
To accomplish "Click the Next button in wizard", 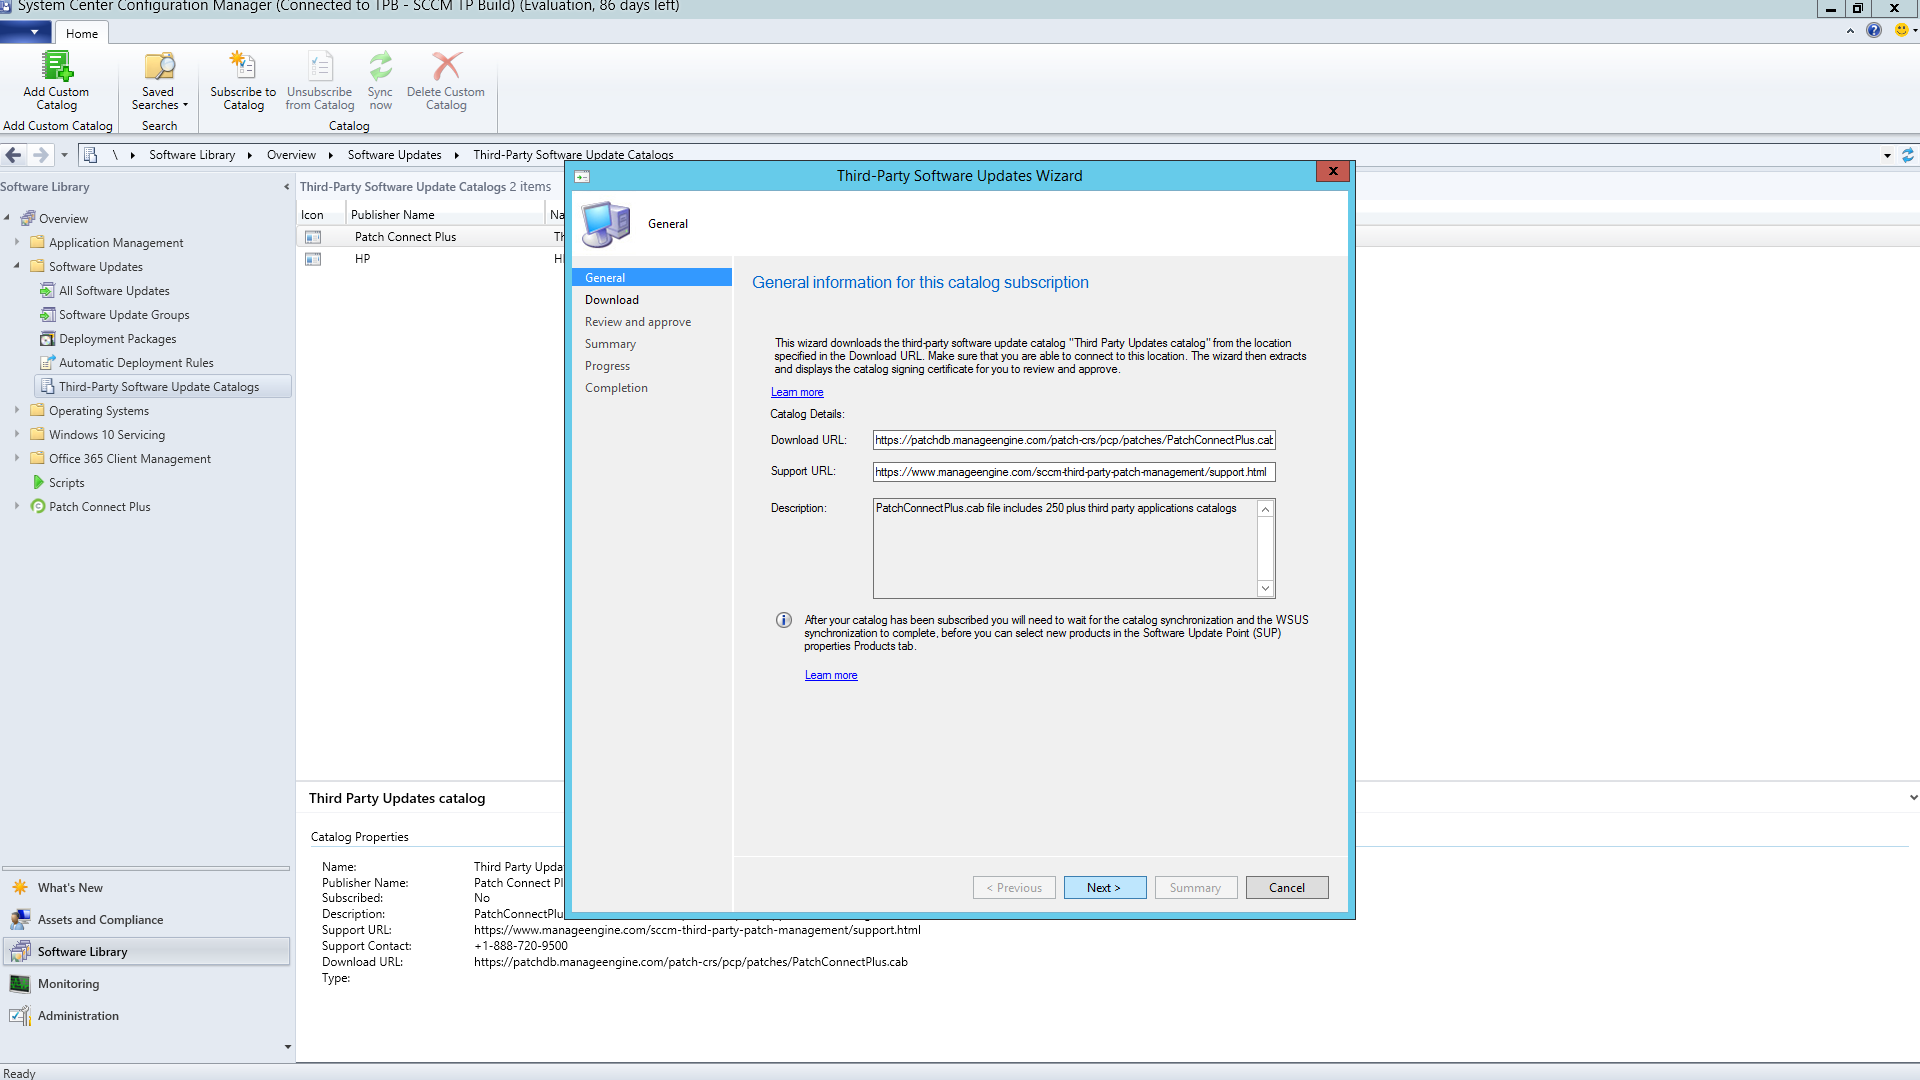I will point(1104,888).
